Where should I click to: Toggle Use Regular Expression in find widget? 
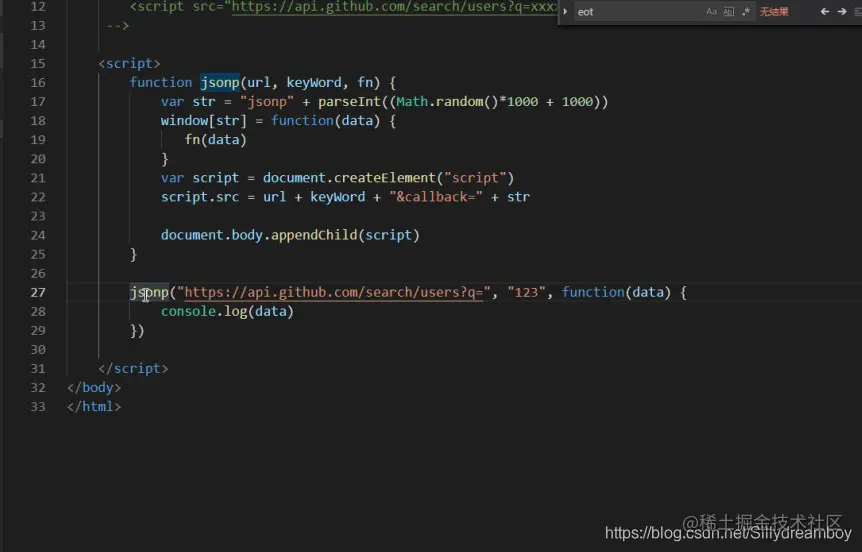click(745, 12)
